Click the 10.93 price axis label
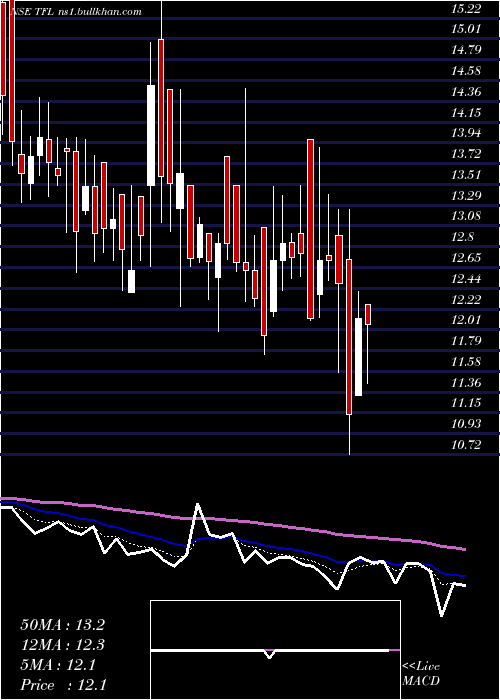The width and height of the screenshot is (500, 700). tap(466, 424)
